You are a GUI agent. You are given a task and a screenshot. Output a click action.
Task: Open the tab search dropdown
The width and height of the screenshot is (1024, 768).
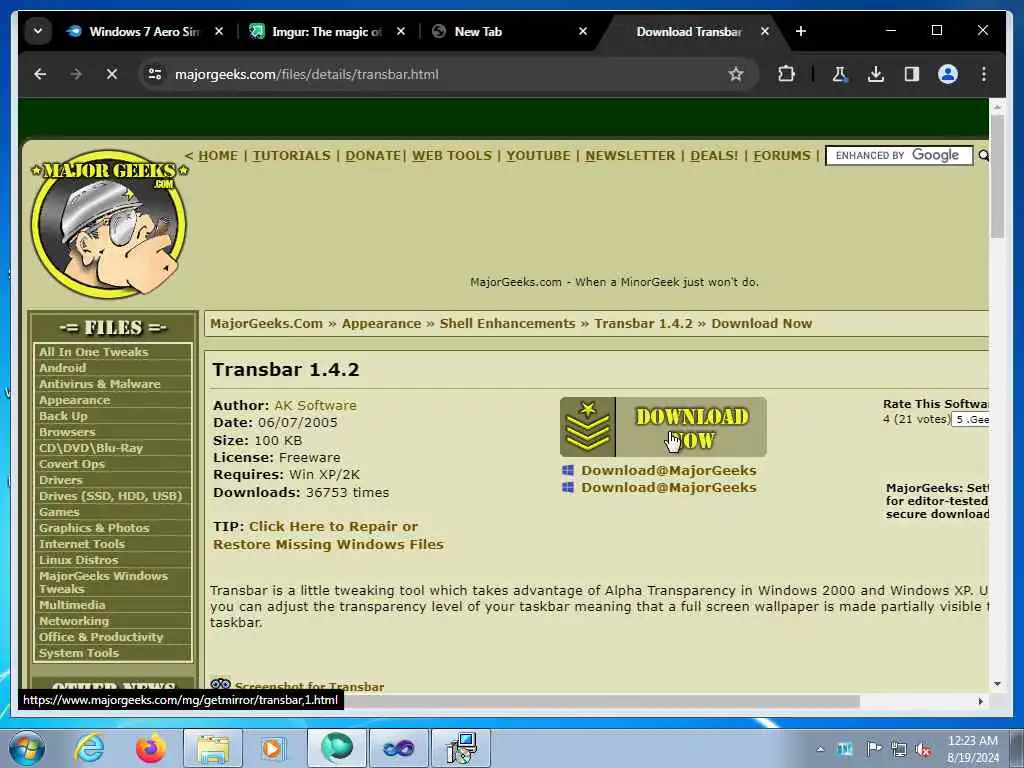[38, 31]
